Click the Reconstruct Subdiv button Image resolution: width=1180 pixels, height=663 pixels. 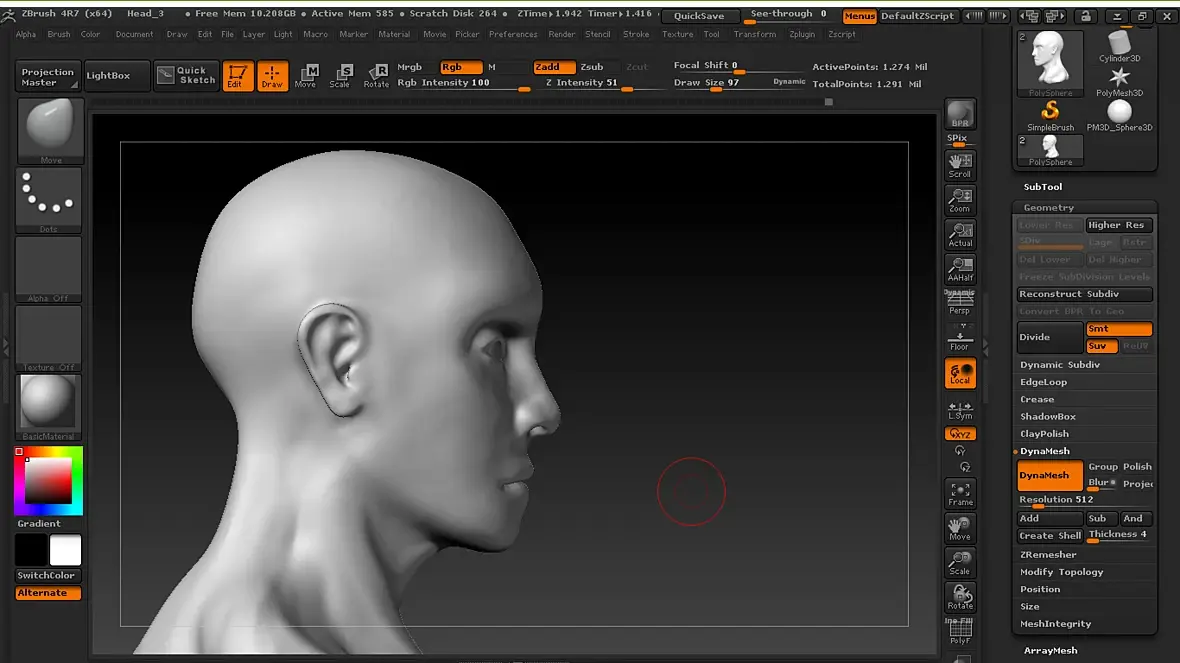tap(1084, 294)
